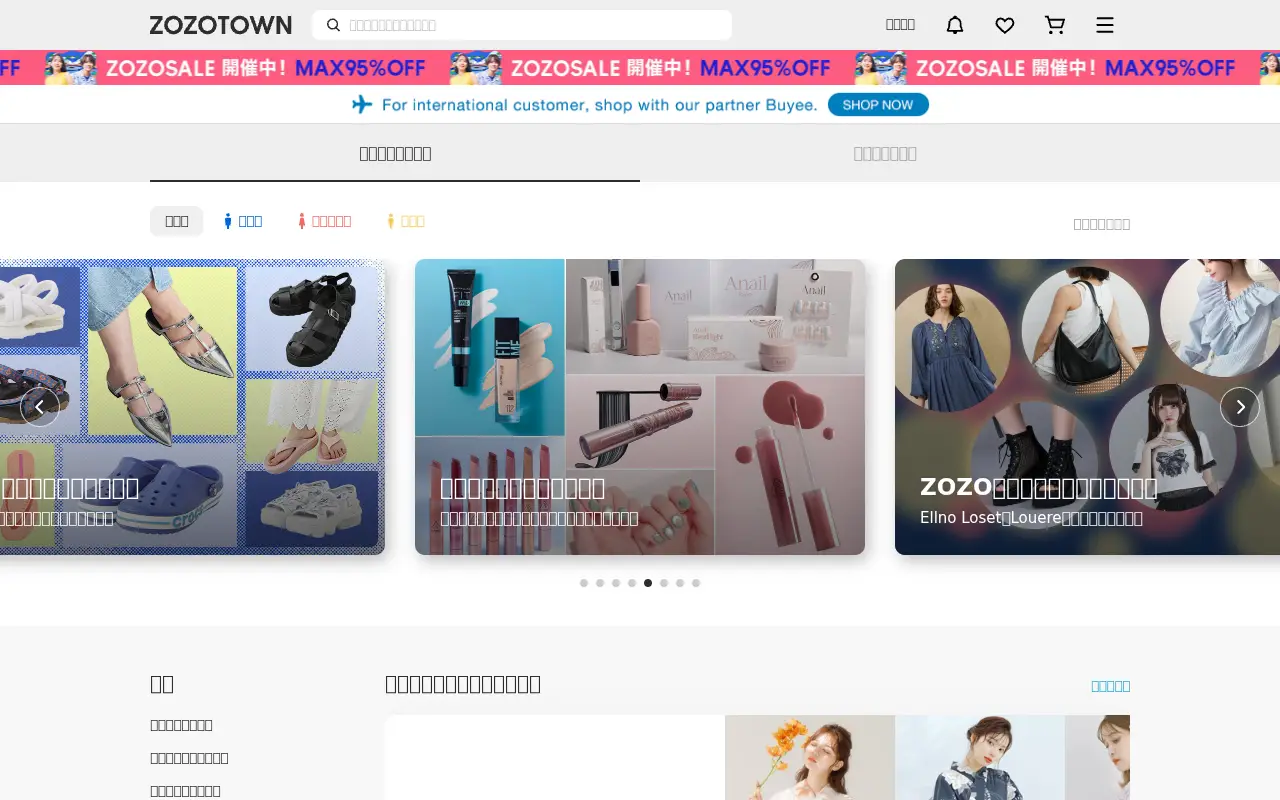Screen dimensions: 1280x800
Task: Open thumbnail of woman in navy floral top
Action: 980,757
